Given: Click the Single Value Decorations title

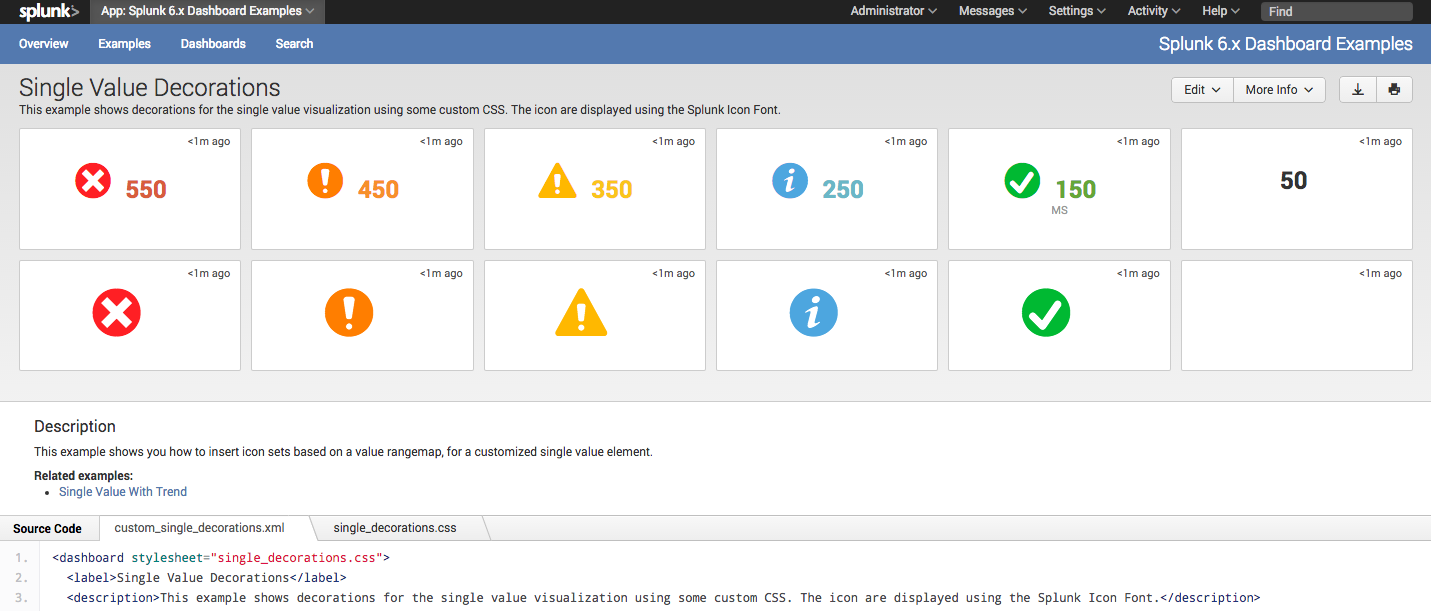Looking at the screenshot, I should click(x=150, y=87).
